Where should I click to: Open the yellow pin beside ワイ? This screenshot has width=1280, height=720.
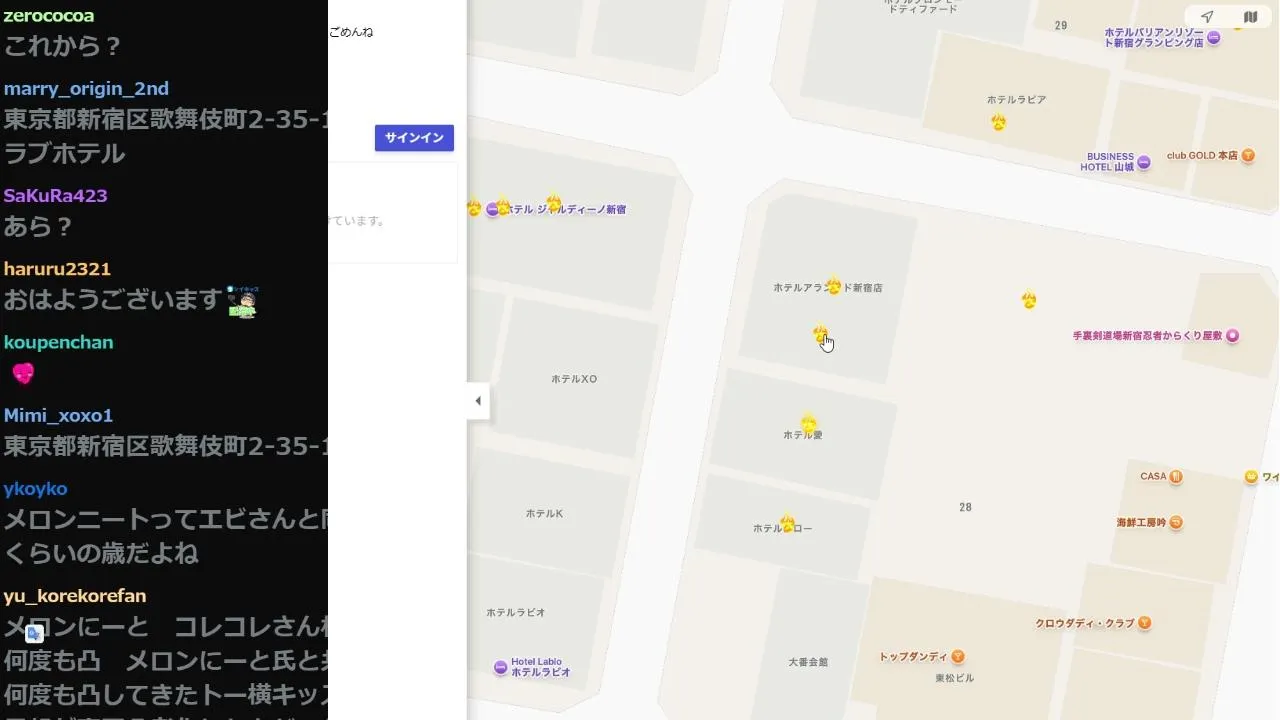coord(1251,477)
